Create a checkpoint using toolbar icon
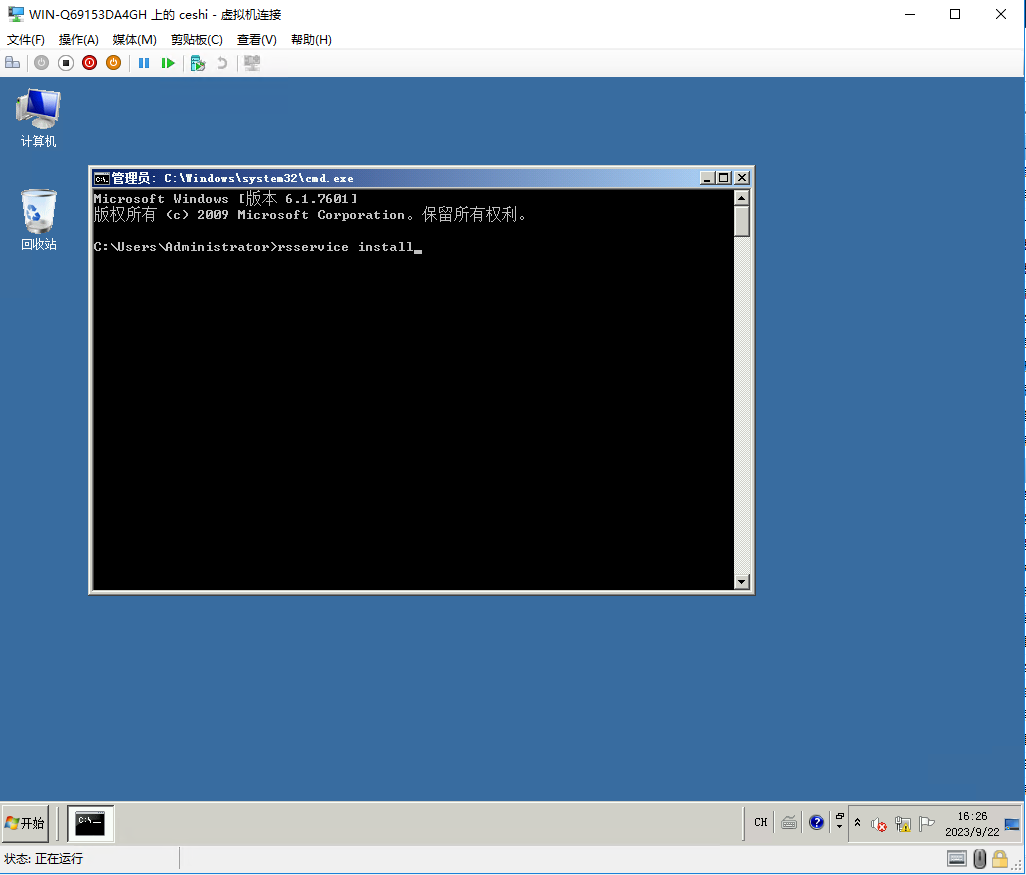Screen dimensions: 1026x875 [198, 63]
